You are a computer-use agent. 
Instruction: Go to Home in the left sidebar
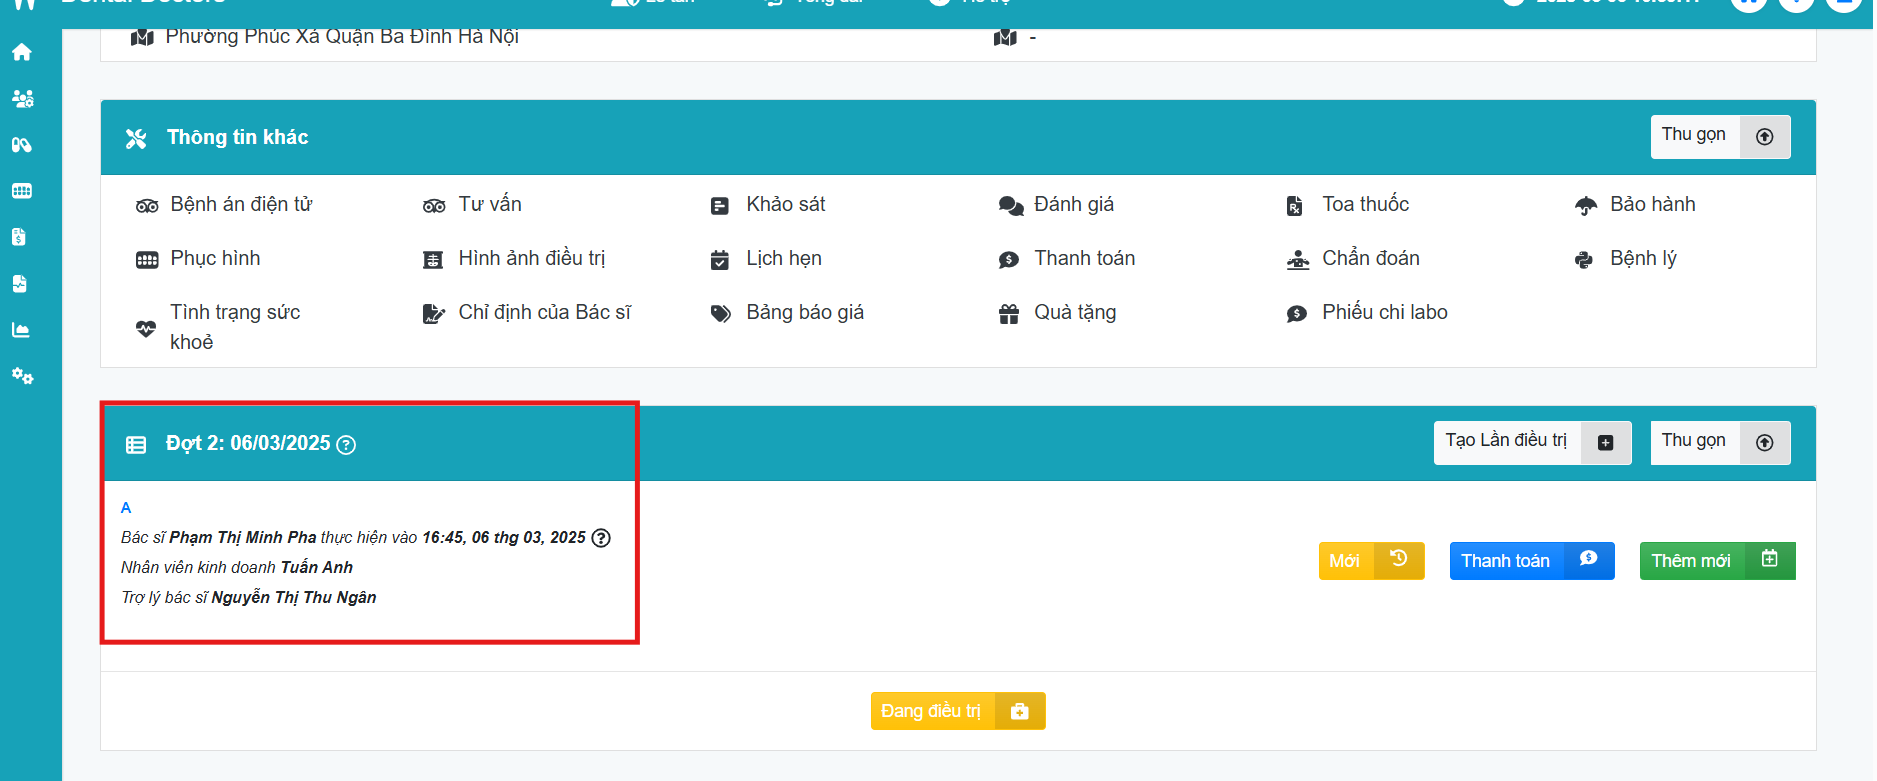[22, 52]
